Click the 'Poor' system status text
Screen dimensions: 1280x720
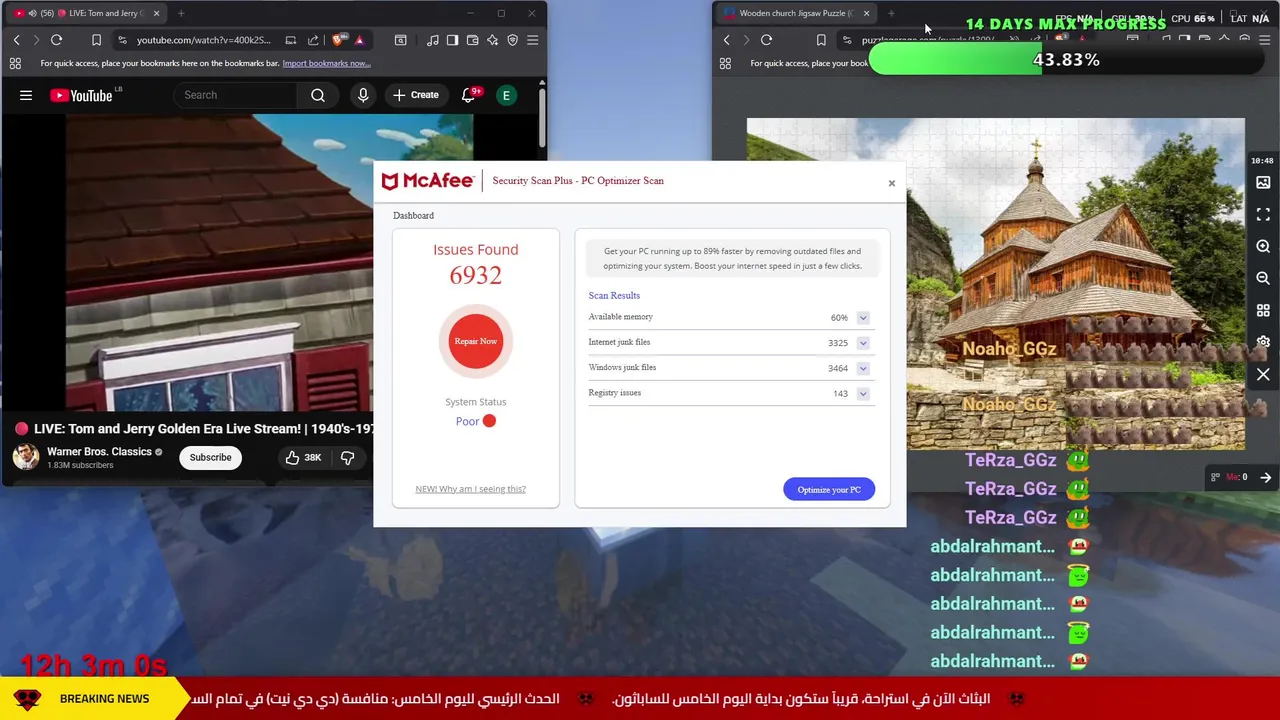coord(467,421)
